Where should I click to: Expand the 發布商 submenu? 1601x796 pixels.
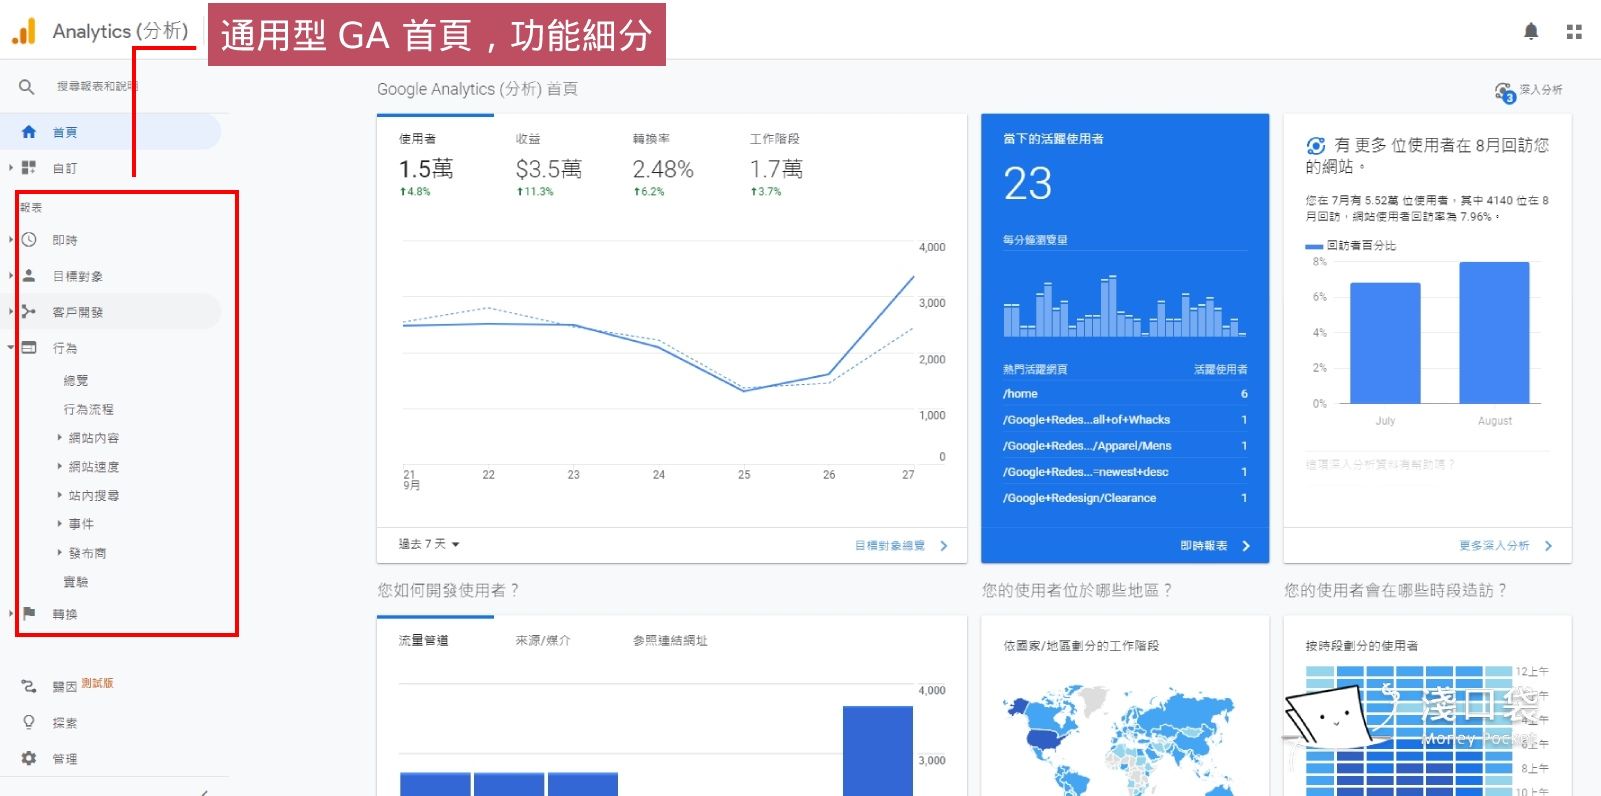pos(60,552)
